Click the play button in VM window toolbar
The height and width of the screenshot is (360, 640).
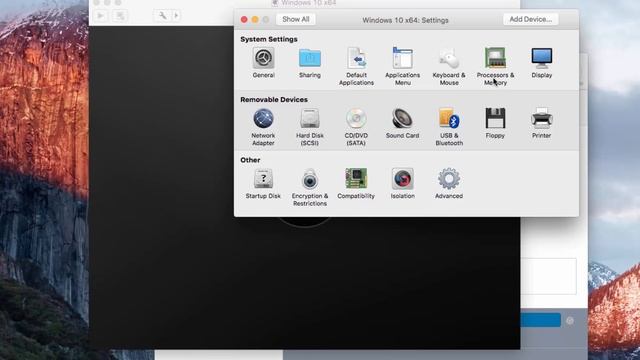(x=100, y=16)
